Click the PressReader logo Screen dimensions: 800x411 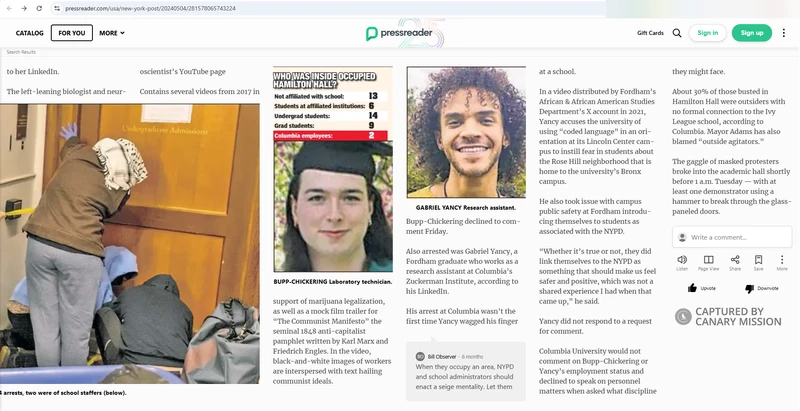[399, 33]
